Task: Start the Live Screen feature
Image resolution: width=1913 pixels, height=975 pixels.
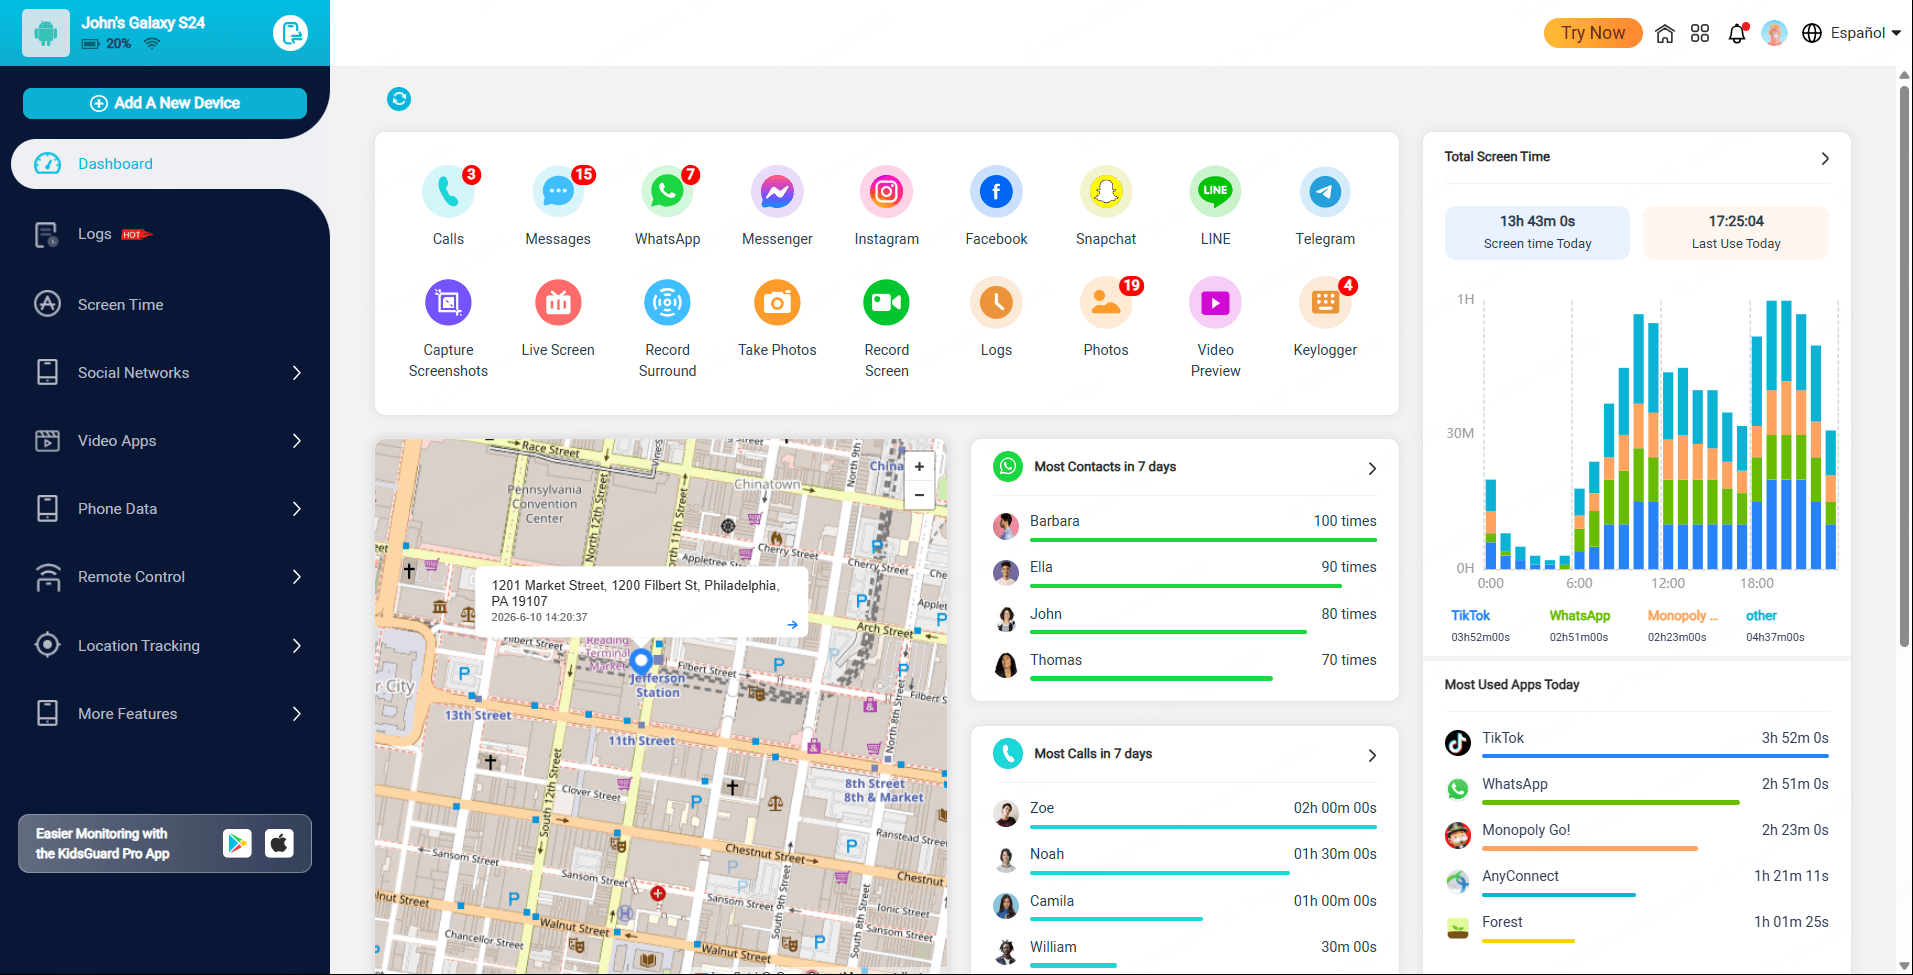Action: tap(558, 303)
